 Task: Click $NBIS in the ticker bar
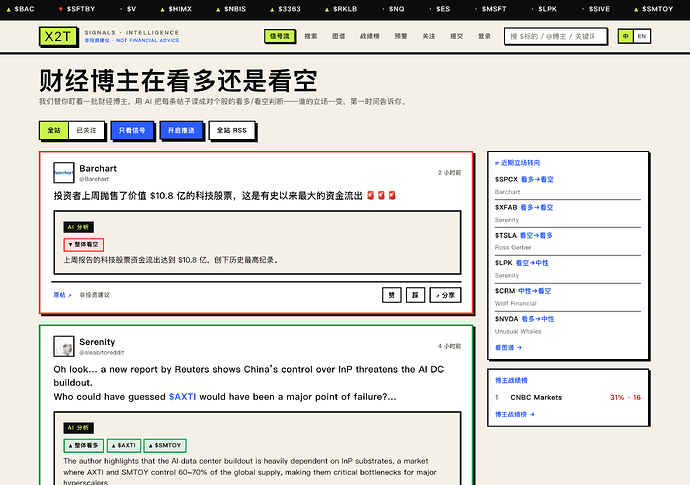[231, 9]
